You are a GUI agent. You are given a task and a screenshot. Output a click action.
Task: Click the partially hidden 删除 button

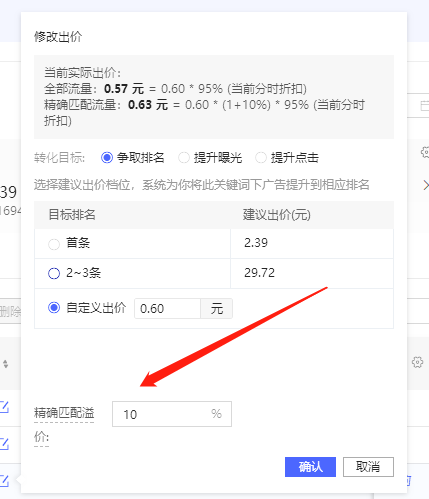point(10,312)
